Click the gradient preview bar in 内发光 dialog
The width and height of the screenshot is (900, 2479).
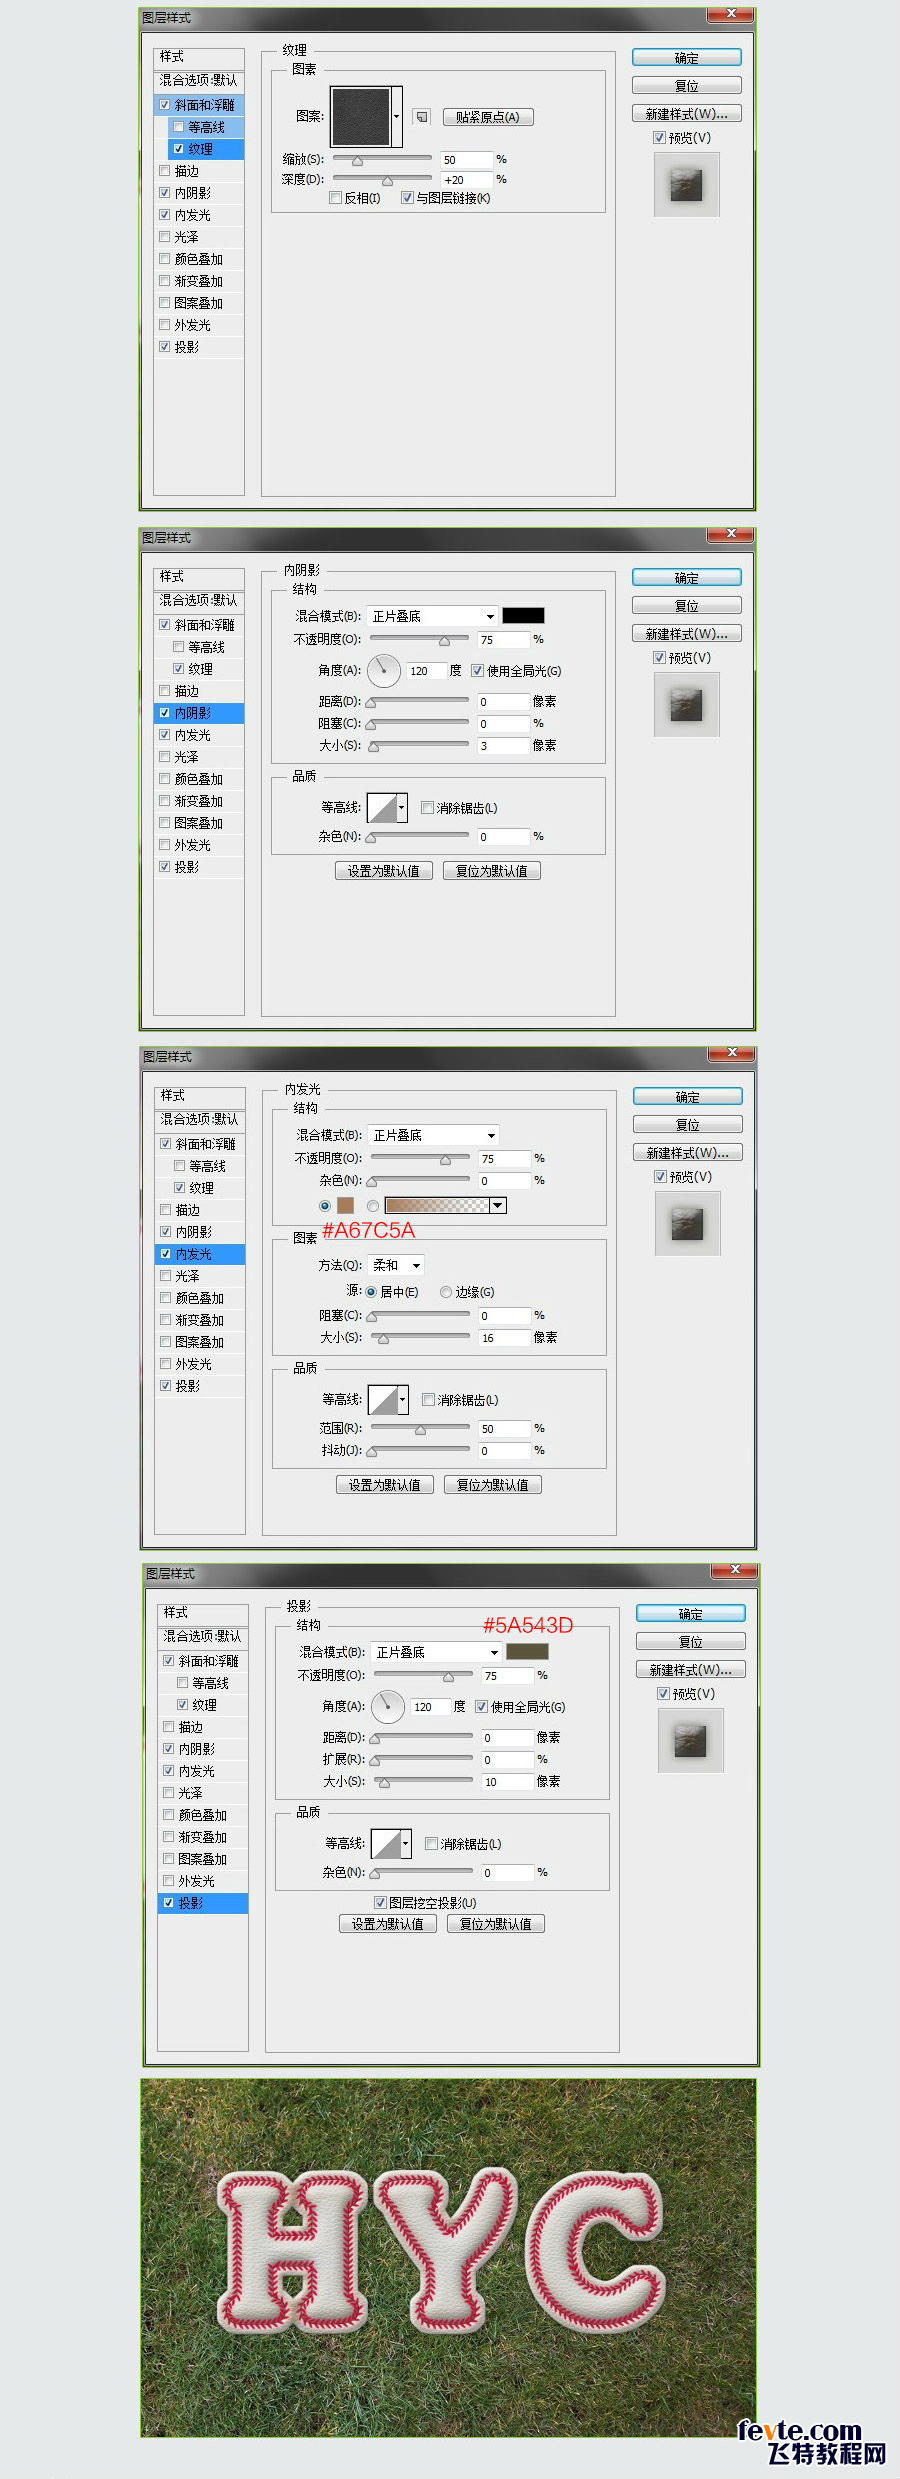[x=437, y=1206]
